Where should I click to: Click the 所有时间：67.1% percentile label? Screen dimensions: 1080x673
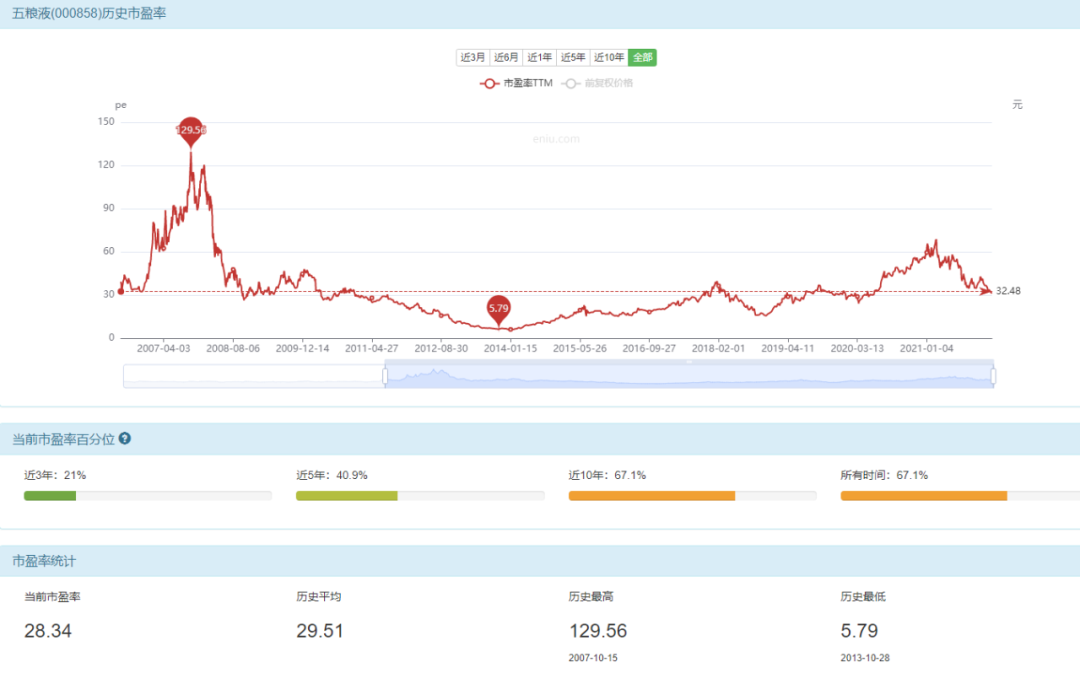(884, 475)
